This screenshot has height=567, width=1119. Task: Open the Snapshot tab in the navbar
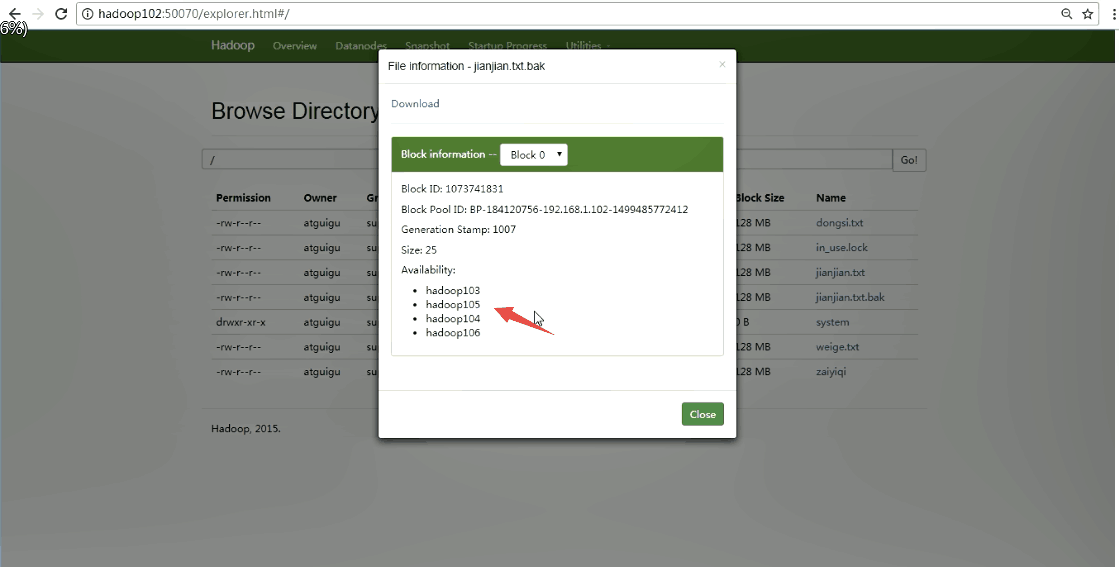point(427,45)
